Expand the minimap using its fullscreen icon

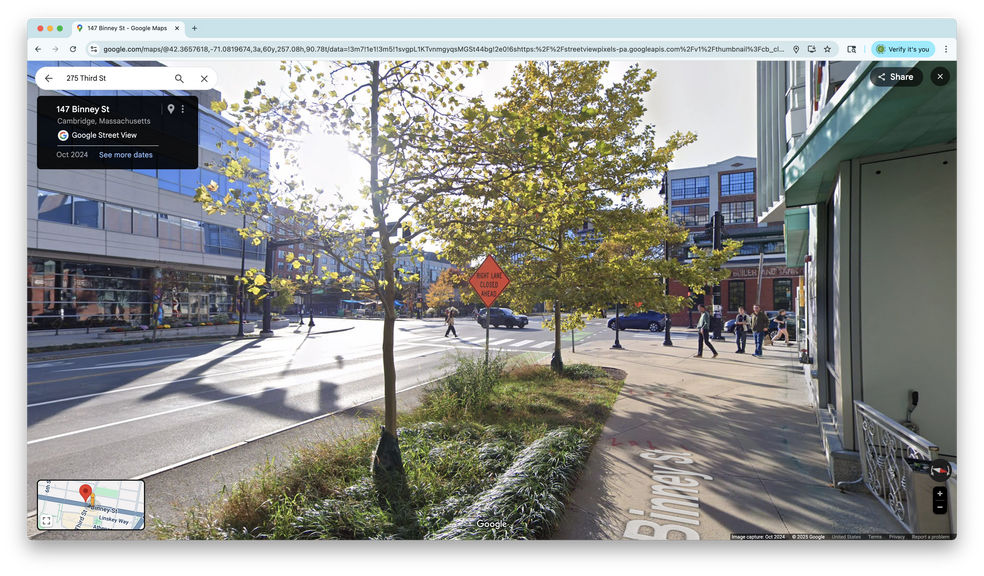[46, 521]
